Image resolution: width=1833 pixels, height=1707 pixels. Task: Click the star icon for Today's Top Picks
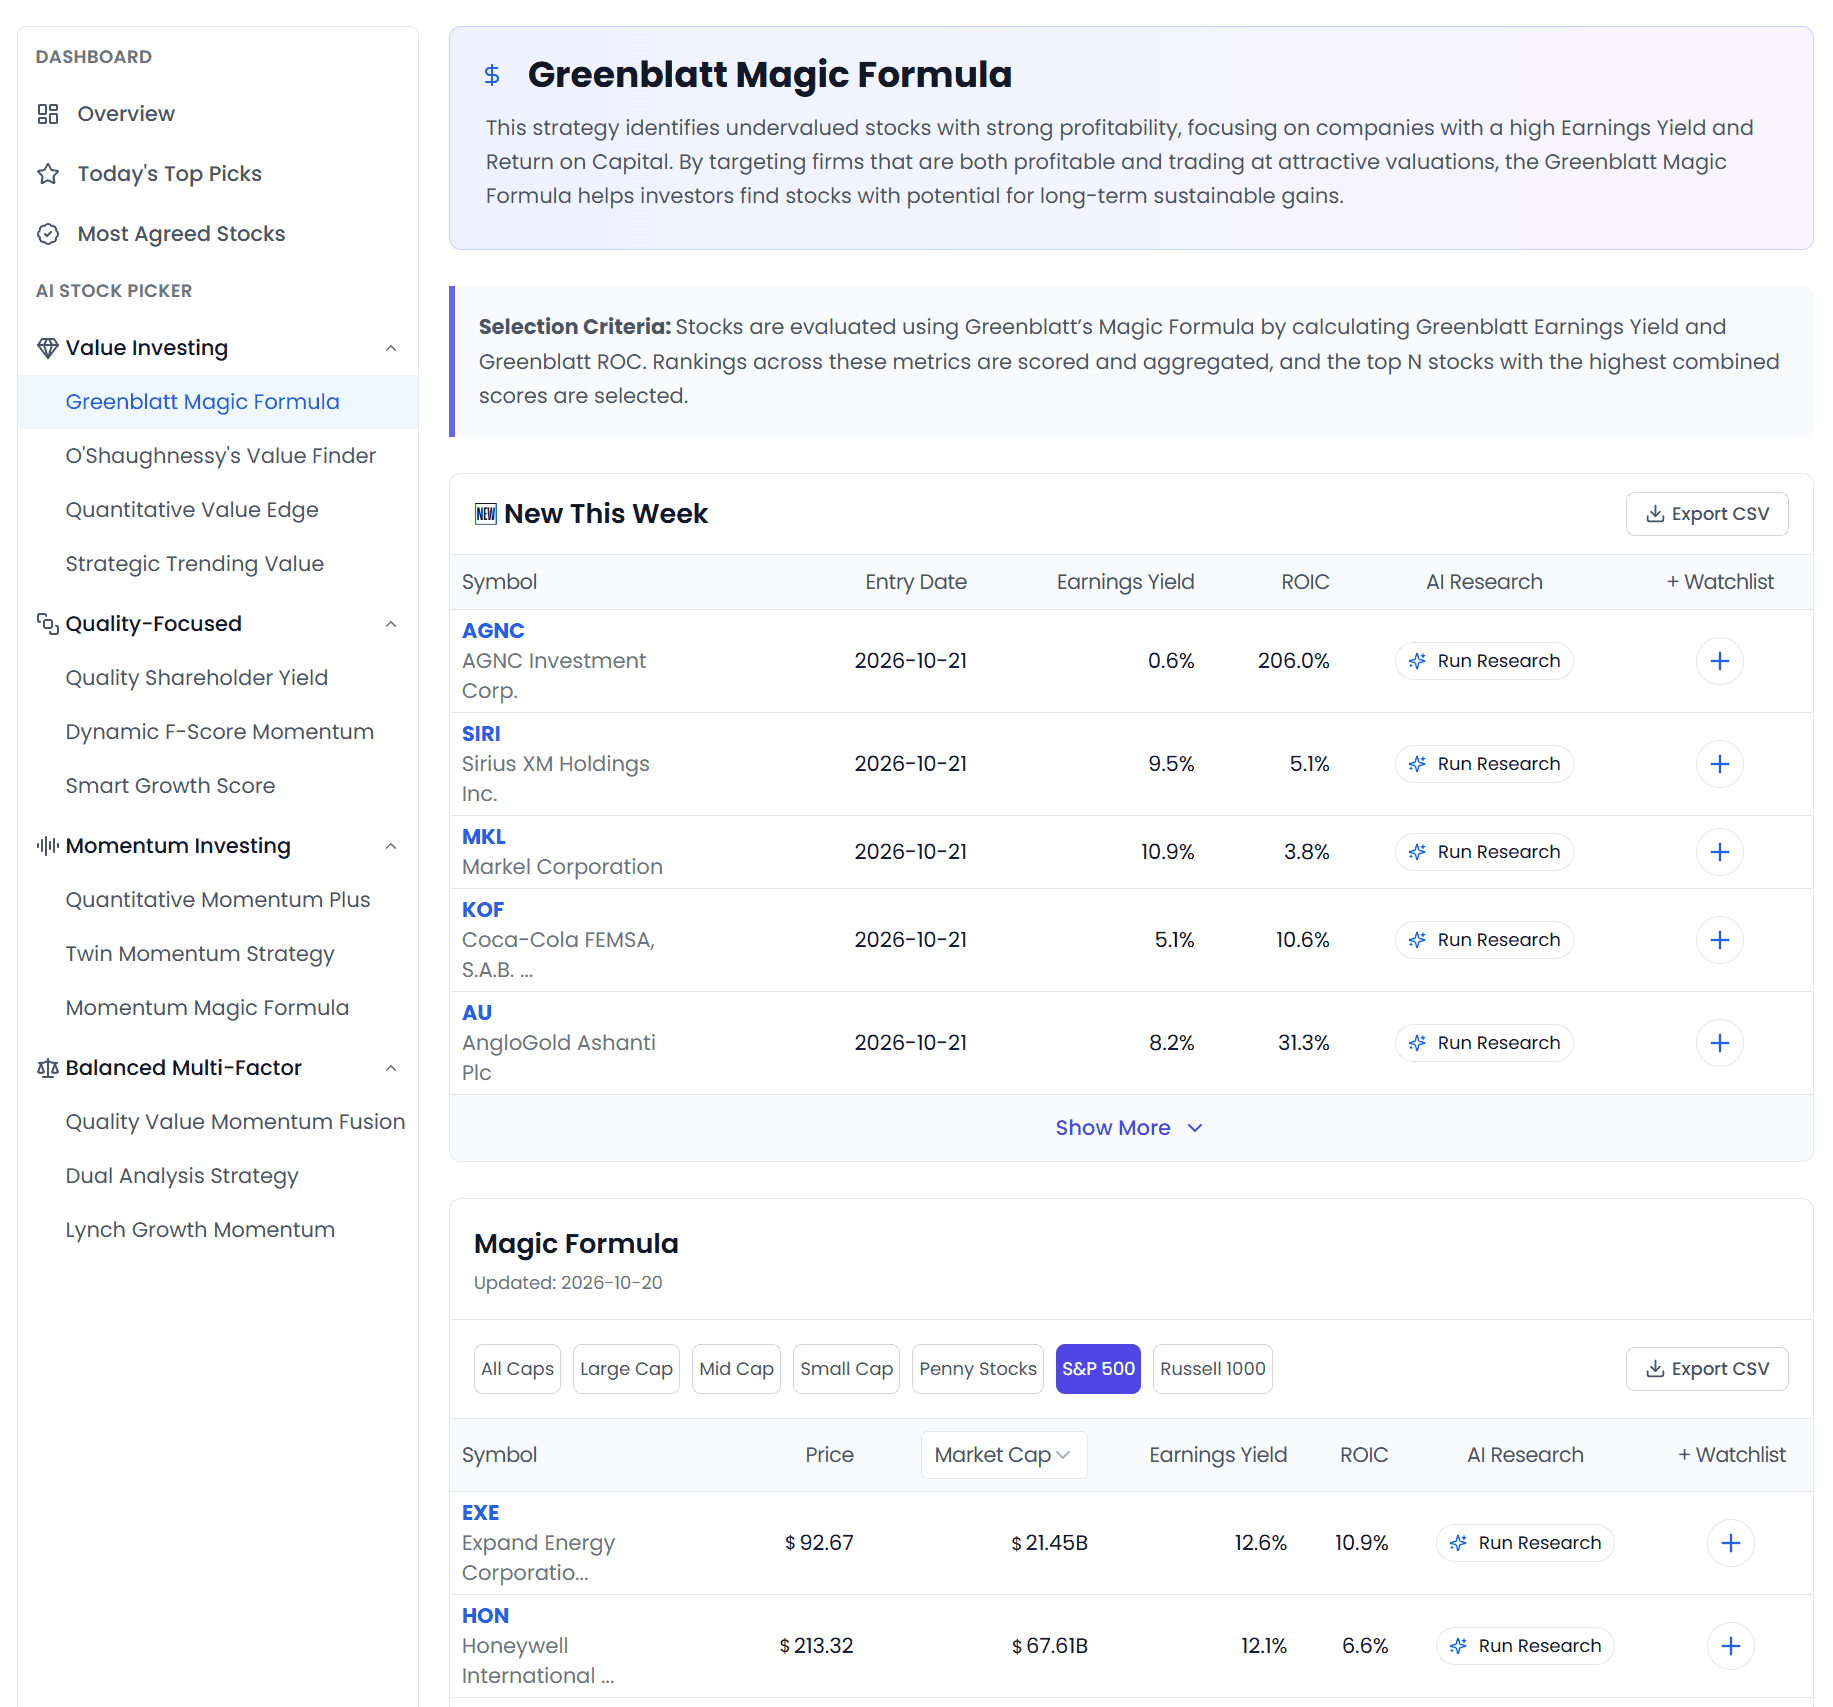tap(48, 174)
